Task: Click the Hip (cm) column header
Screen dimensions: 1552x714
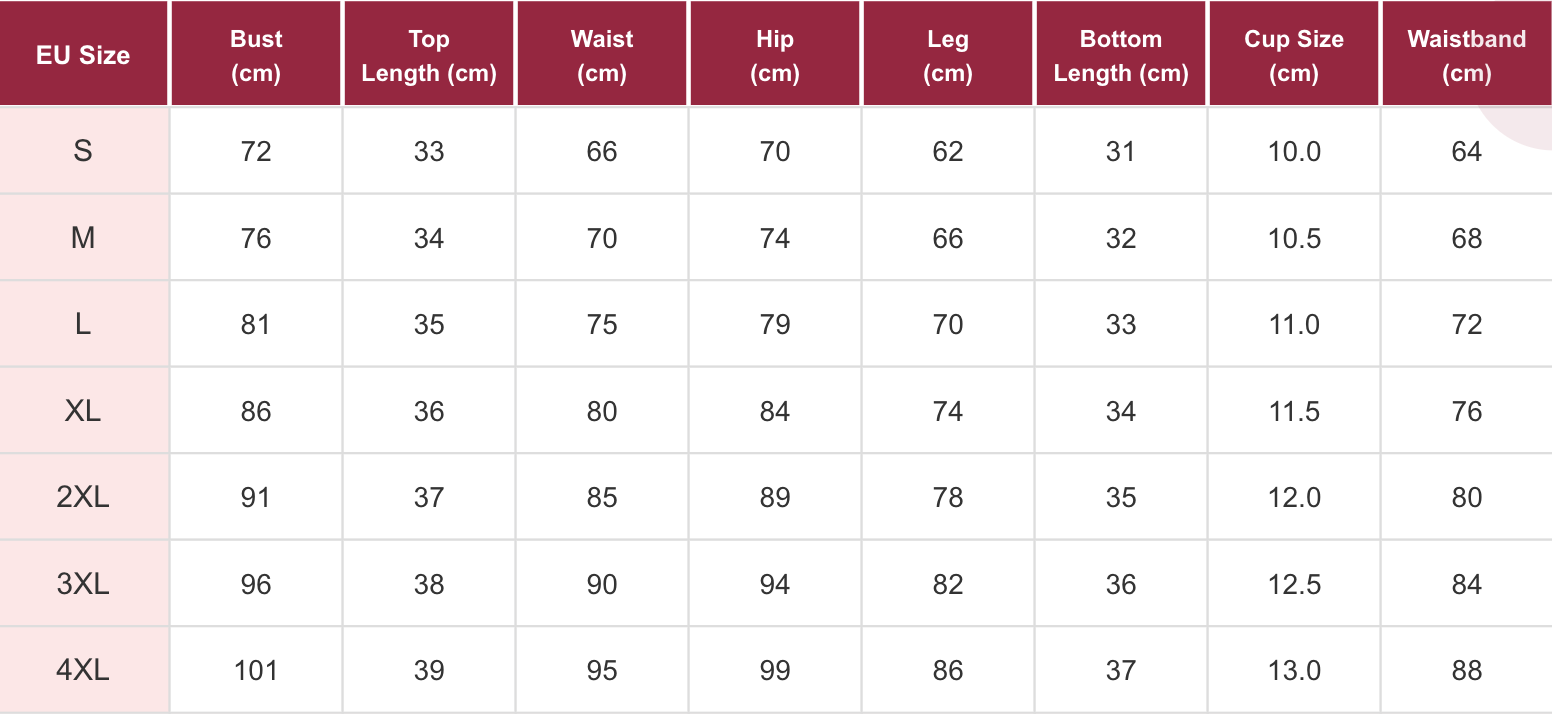Action: [x=775, y=55]
